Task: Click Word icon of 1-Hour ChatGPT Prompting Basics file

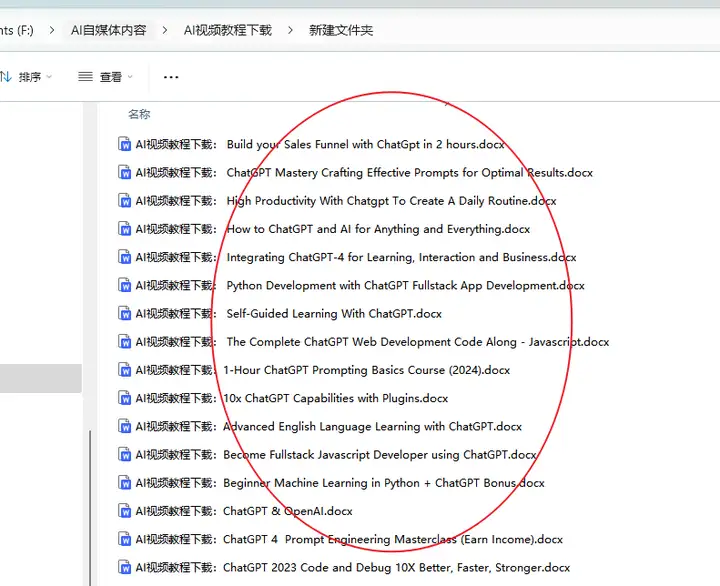Action: click(124, 370)
